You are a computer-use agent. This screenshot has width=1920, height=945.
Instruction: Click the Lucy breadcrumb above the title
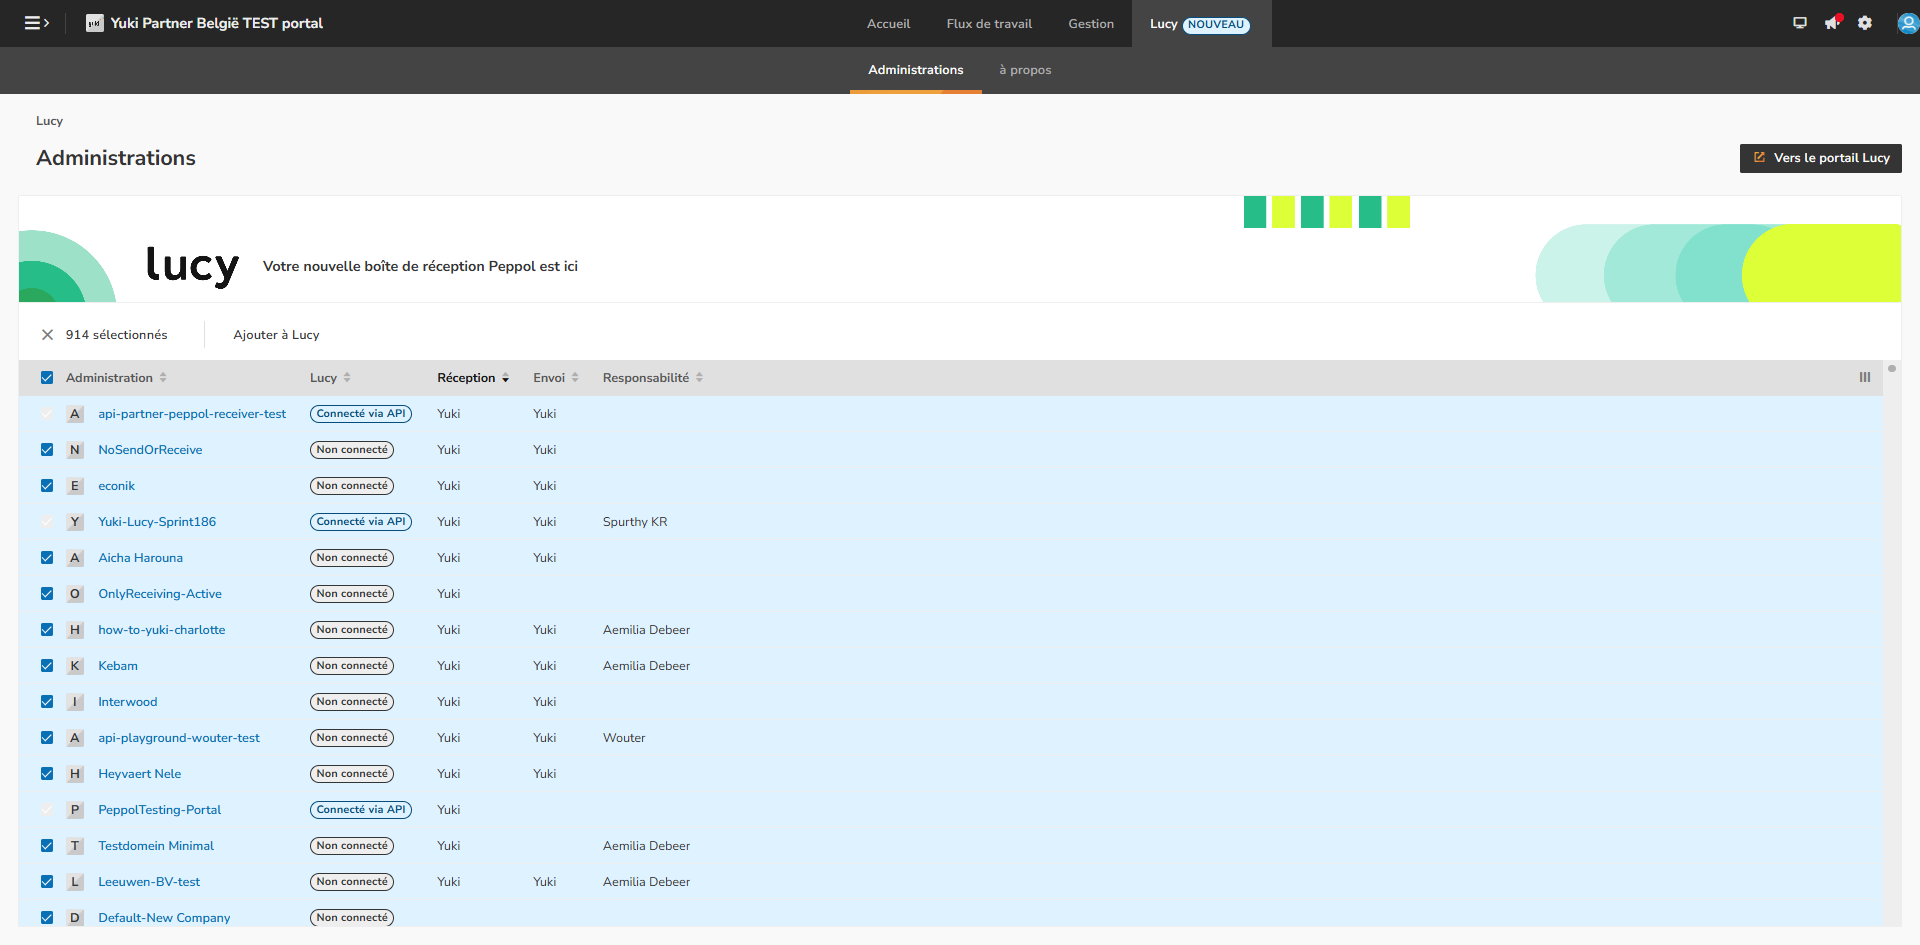(x=50, y=121)
